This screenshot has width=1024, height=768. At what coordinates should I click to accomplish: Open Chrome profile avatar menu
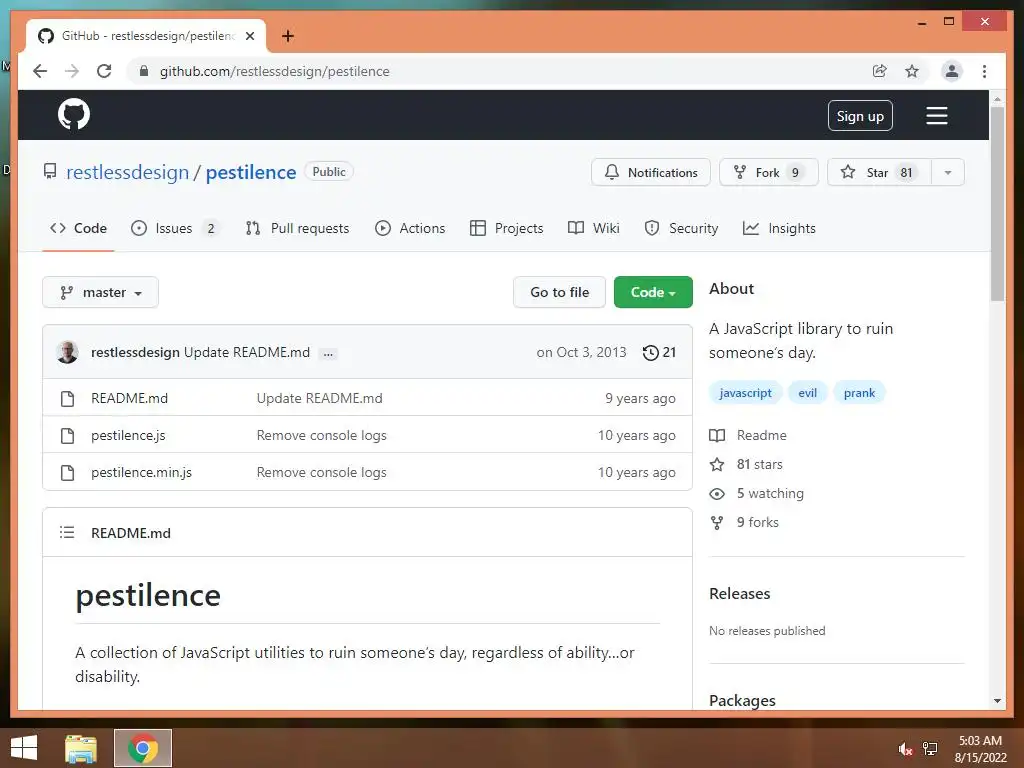click(952, 71)
